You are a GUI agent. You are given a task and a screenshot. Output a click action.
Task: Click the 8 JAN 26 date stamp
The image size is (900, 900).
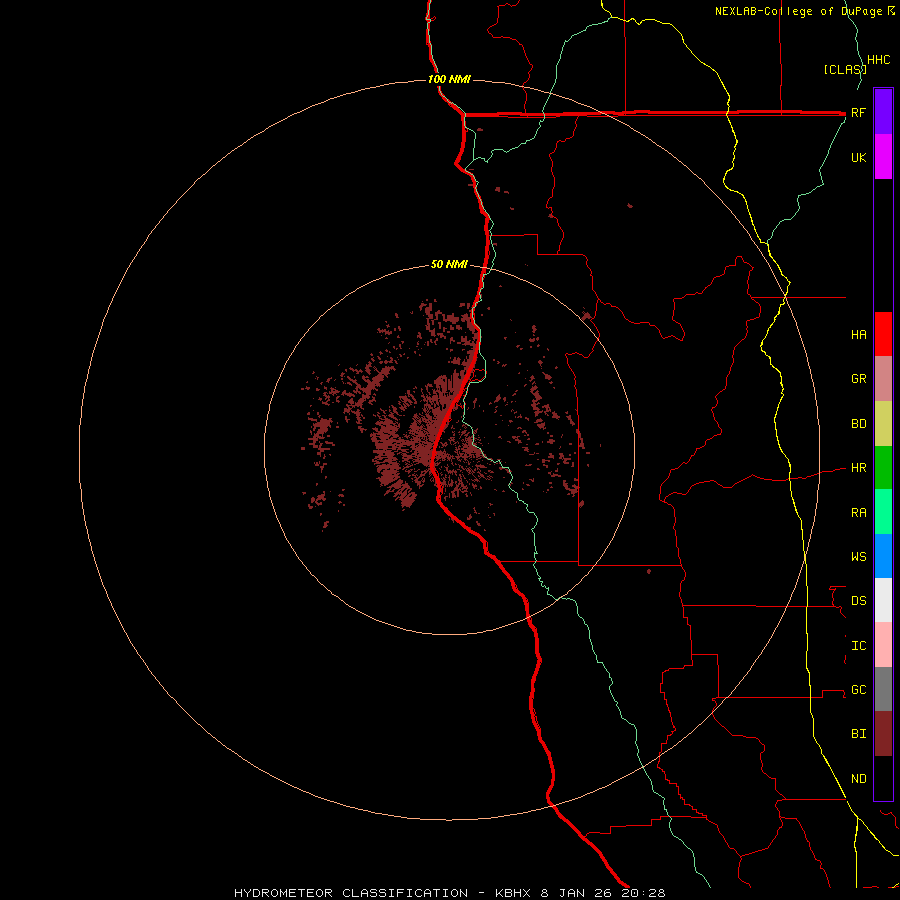pyautogui.click(x=576, y=893)
